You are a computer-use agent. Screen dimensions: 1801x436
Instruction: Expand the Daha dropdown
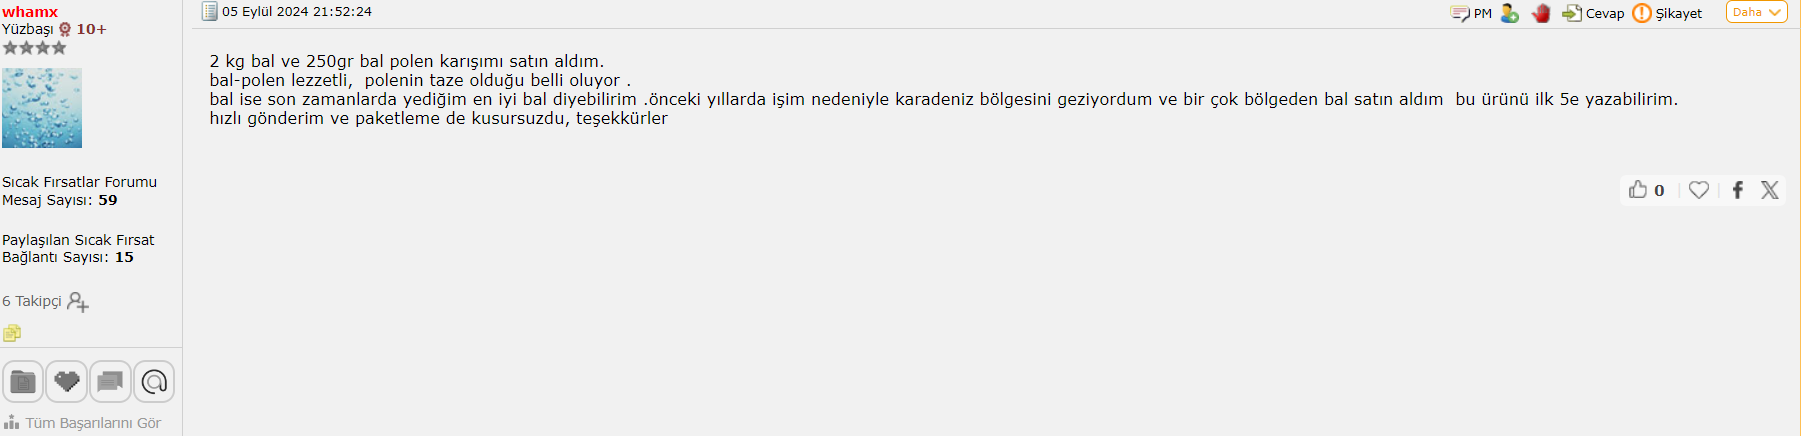pos(1756,12)
